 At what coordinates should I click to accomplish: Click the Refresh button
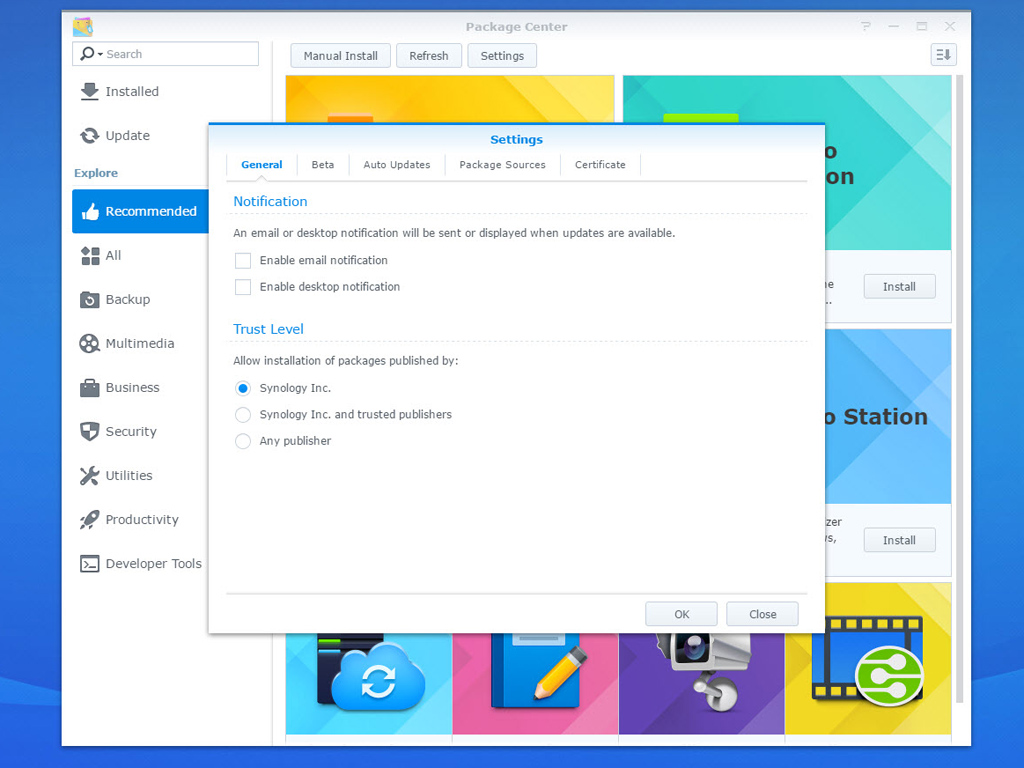click(x=428, y=56)
